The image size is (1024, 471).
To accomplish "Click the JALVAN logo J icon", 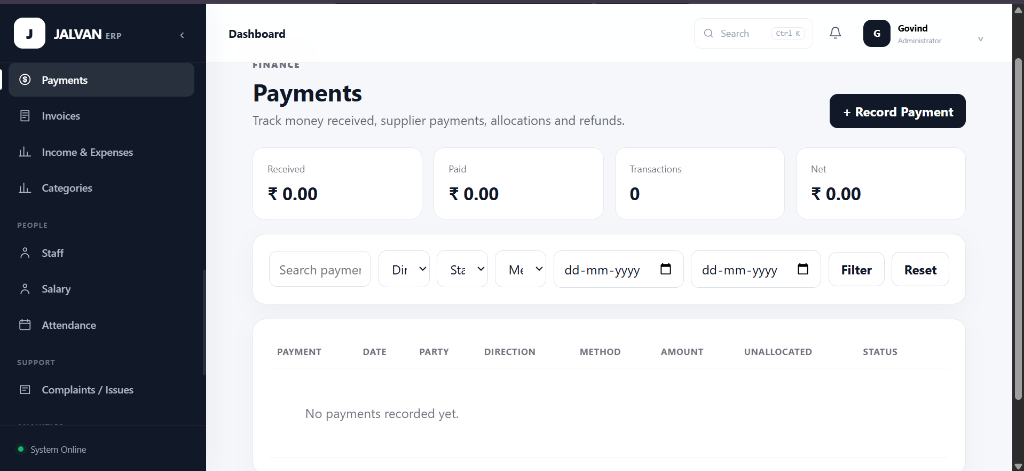I will pos(29,33).
